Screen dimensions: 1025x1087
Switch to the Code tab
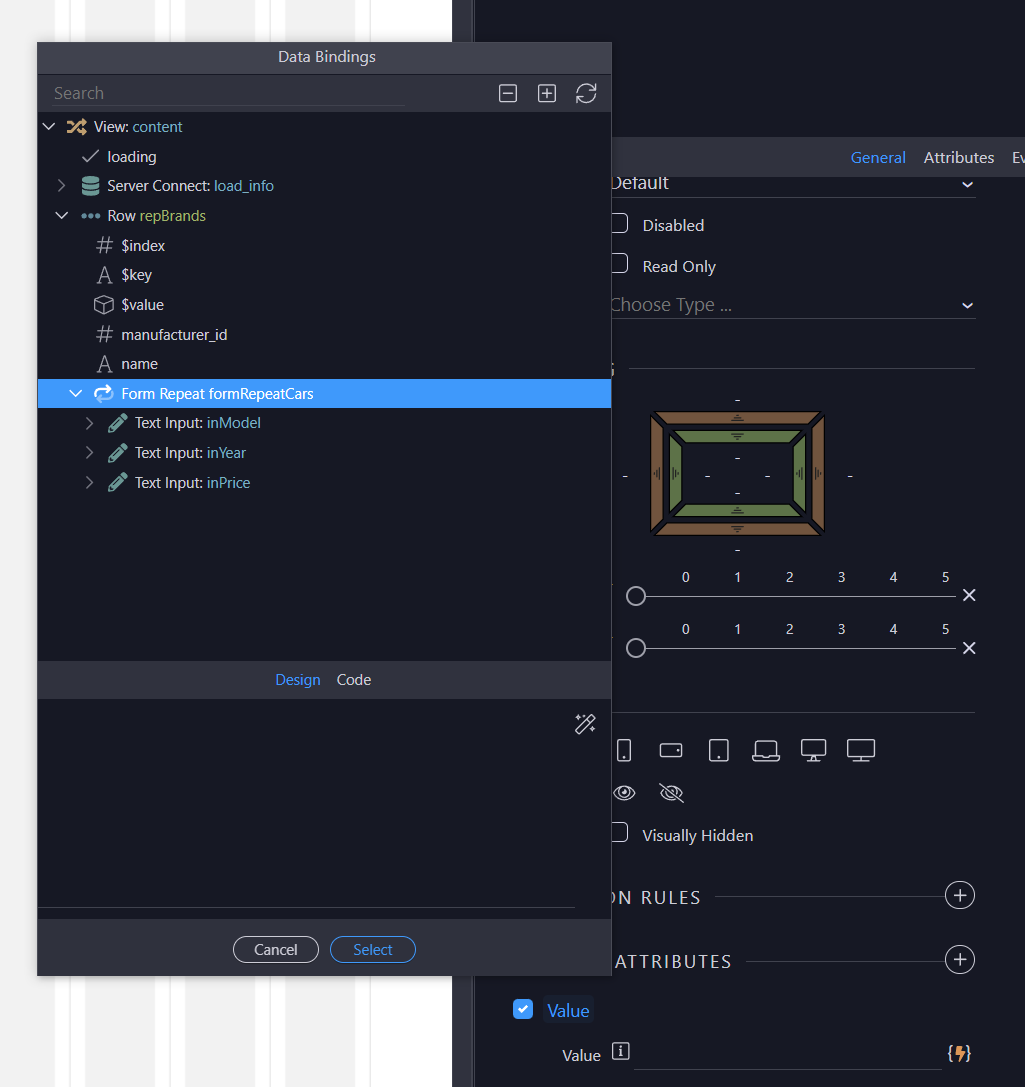pyautogui.click(x=354, y=680)
